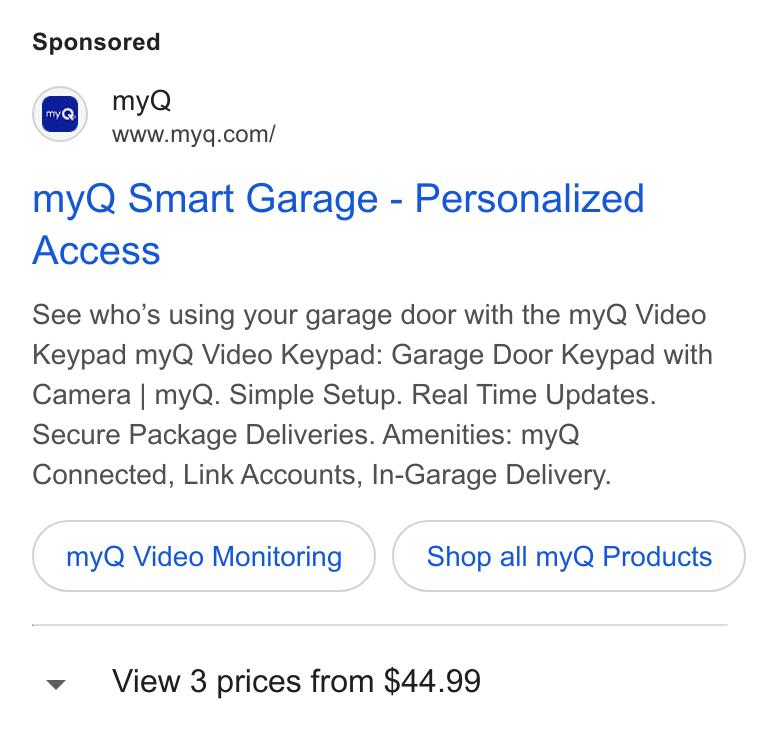
Task: Open myQ Smart Garage - Personalized headline
Action: [x=338, y=199]
